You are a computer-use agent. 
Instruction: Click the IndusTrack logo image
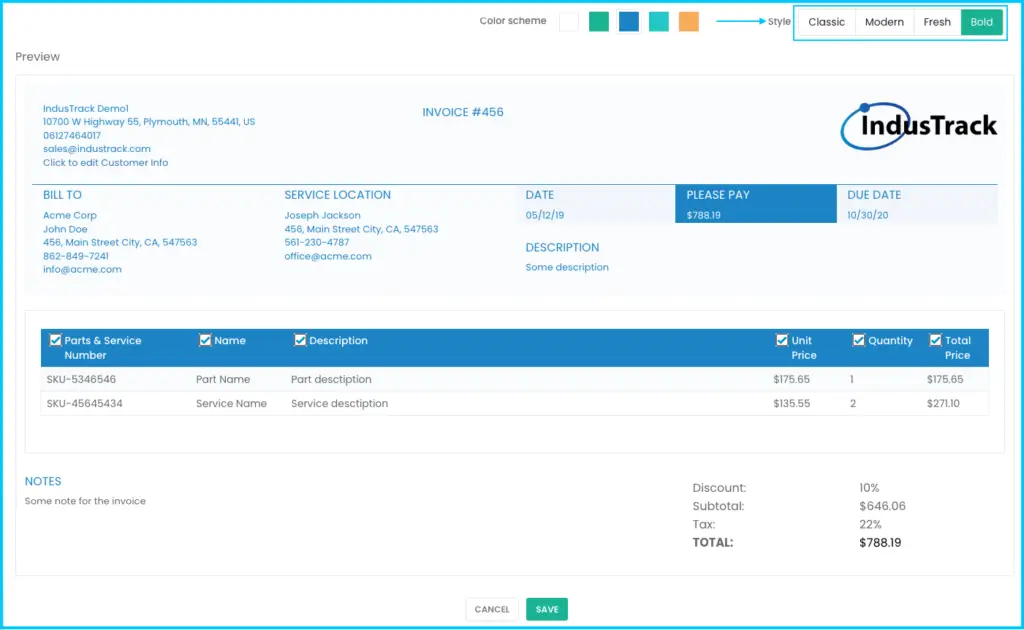click(x=919, y=126)
